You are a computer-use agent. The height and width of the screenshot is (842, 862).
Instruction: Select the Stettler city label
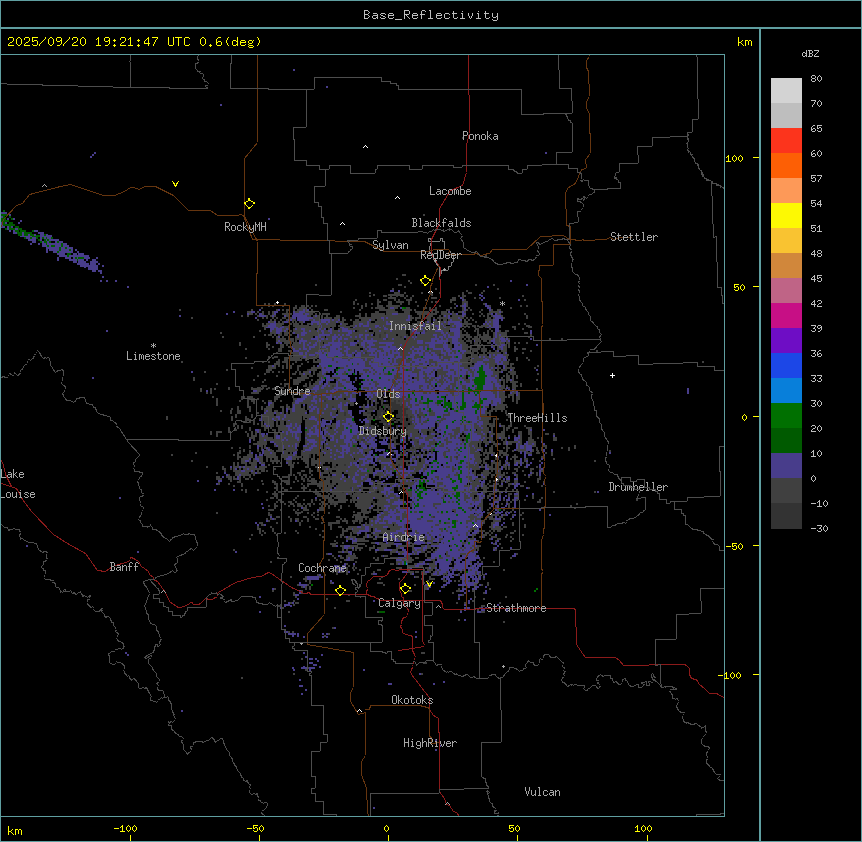tap(634, 237)
